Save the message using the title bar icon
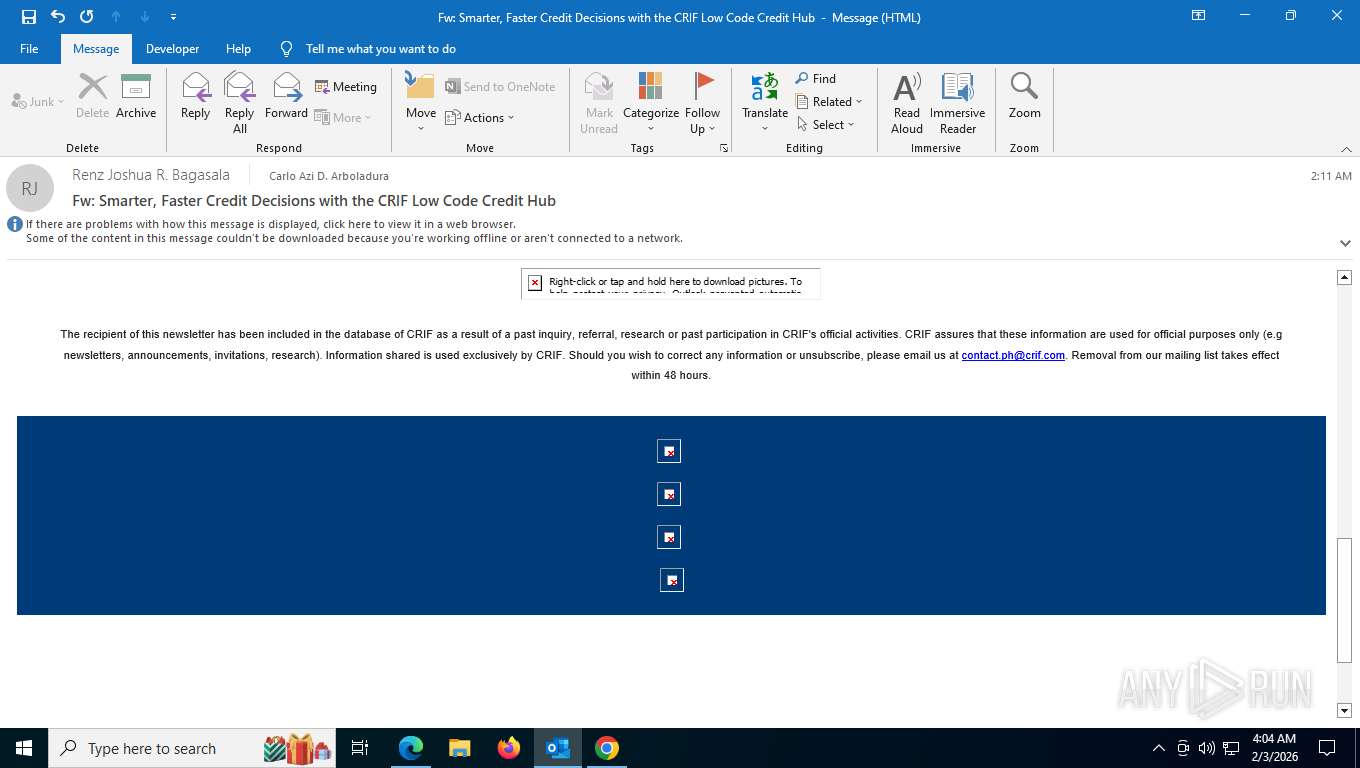This screenshot has width=1360, height=768. coord(29,17)
